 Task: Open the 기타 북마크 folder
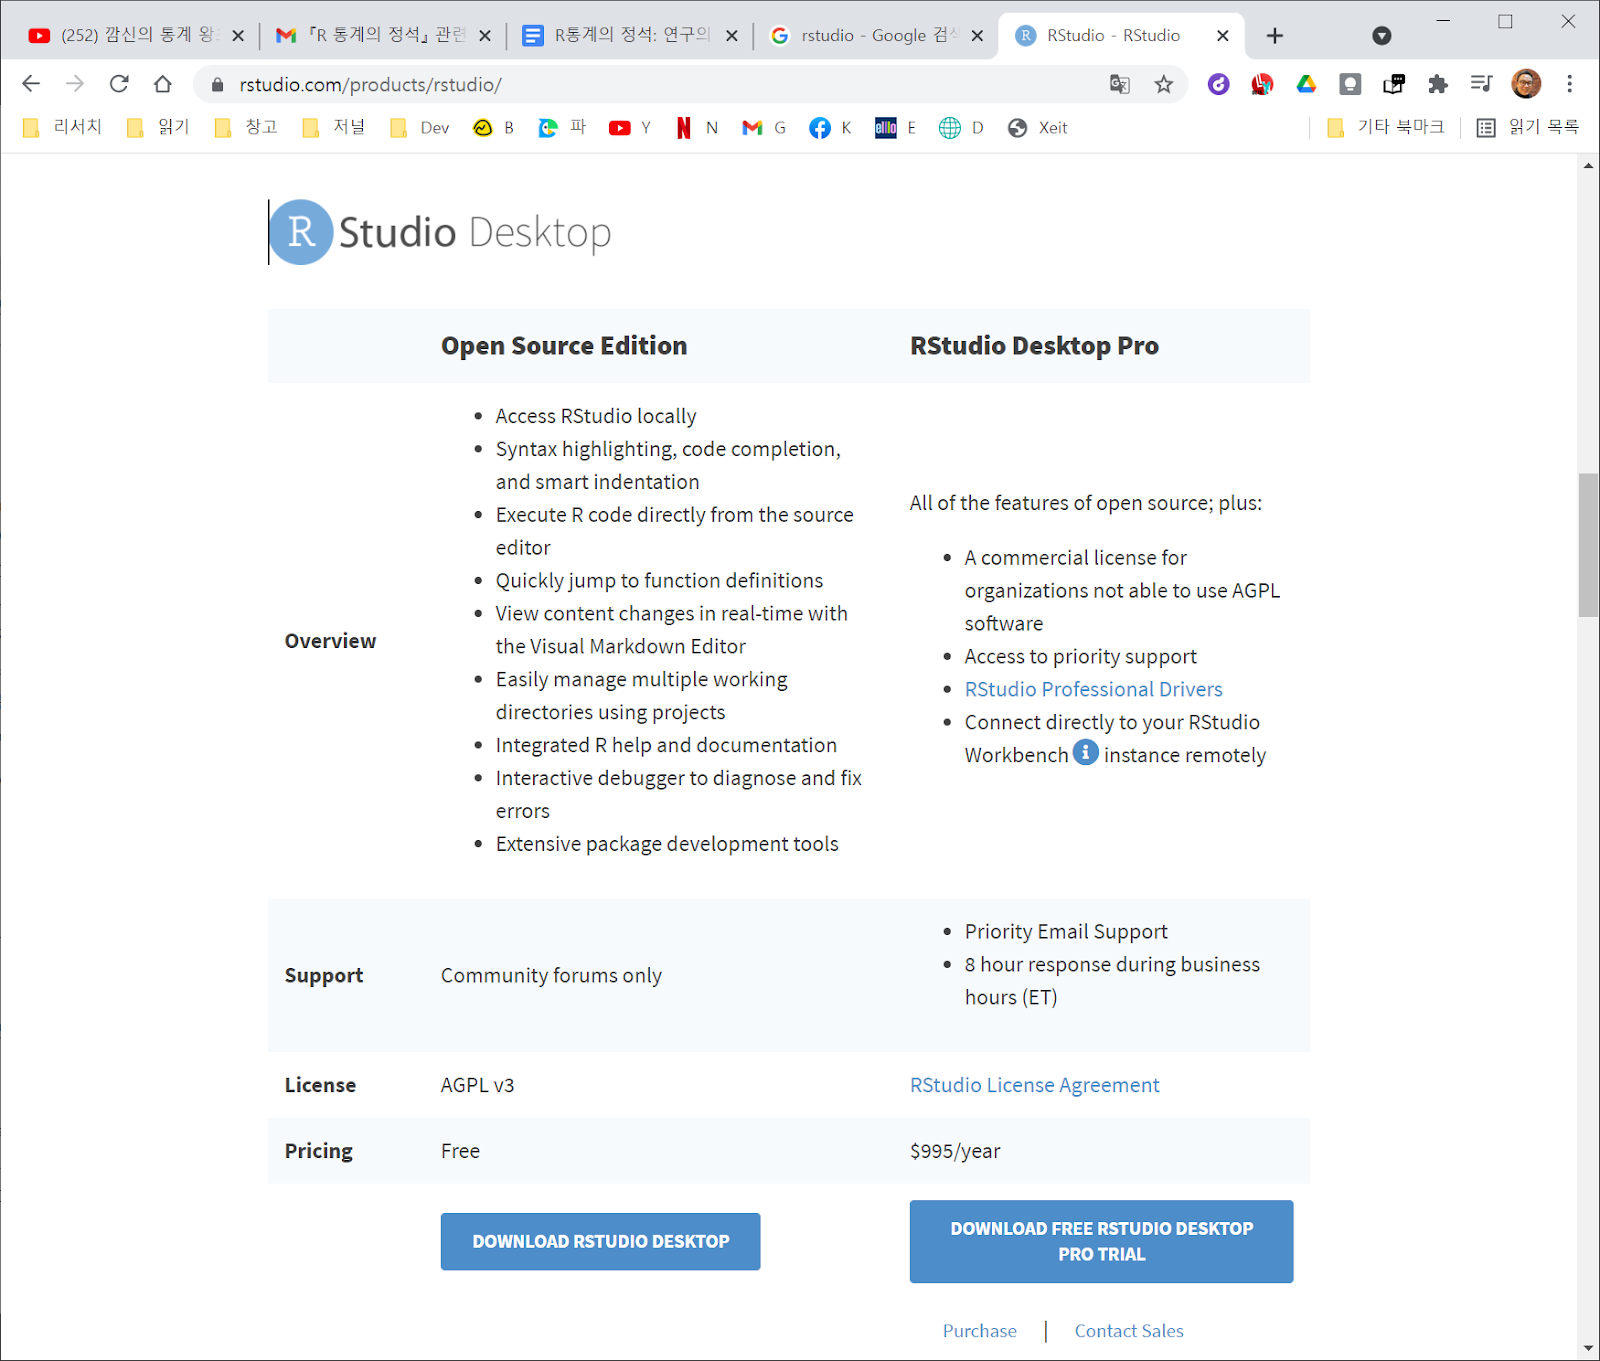(x=1386, y=128)
